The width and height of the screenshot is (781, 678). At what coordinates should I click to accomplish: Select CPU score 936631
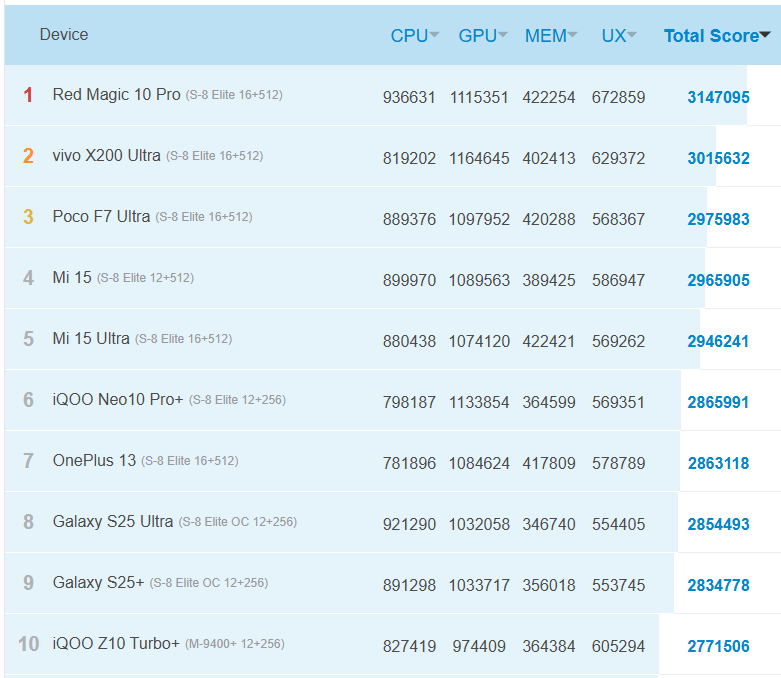tap(409, 97)
